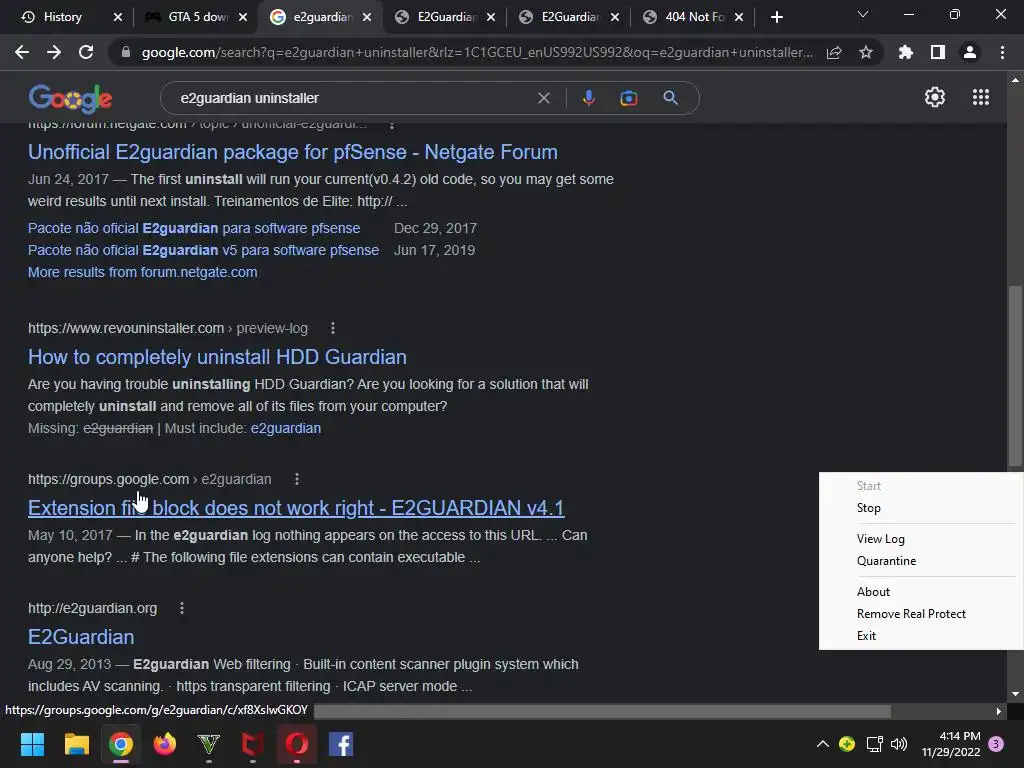Click vertical page scrollbar thumb
The height and width of the screenshot is (768, 1024).
point(1015,376)
